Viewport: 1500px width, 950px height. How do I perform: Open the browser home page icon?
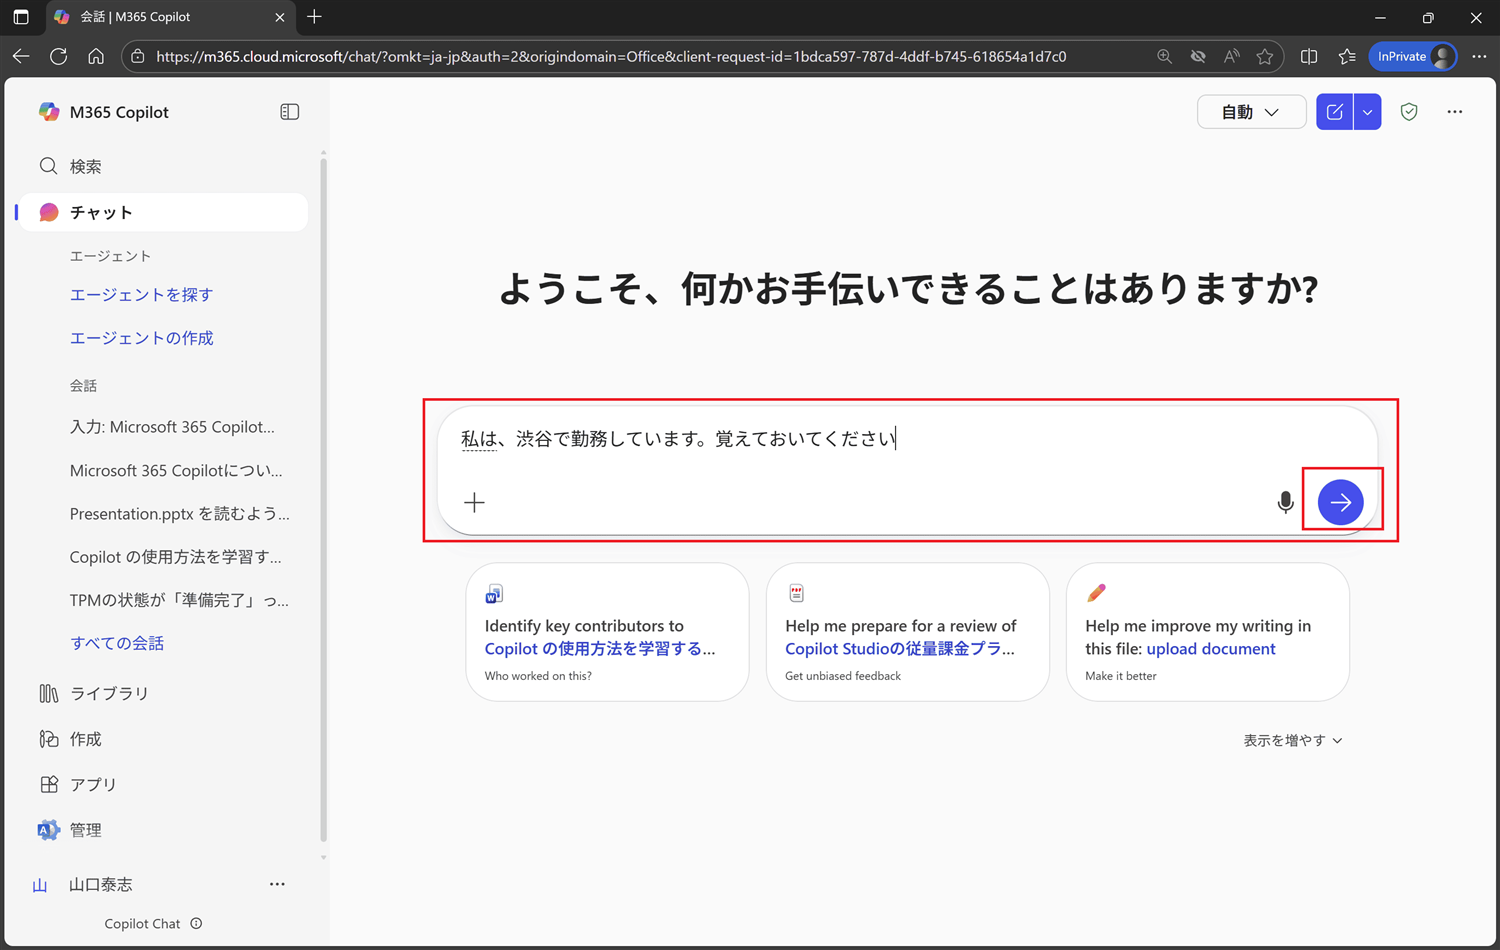(96, 56)
